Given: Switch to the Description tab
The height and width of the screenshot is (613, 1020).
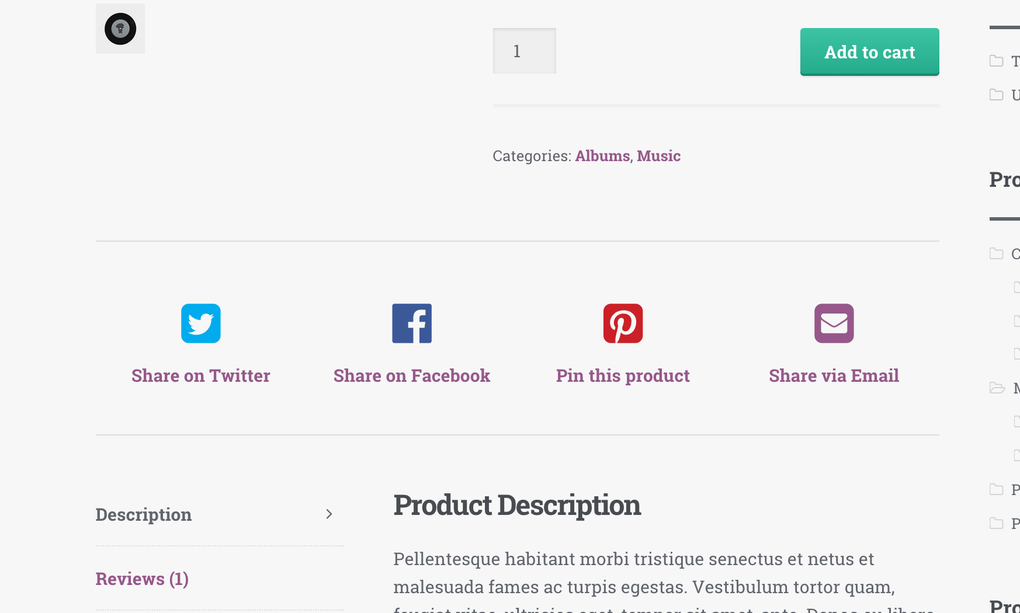Looking at the screenshot, I should [143, 514].
